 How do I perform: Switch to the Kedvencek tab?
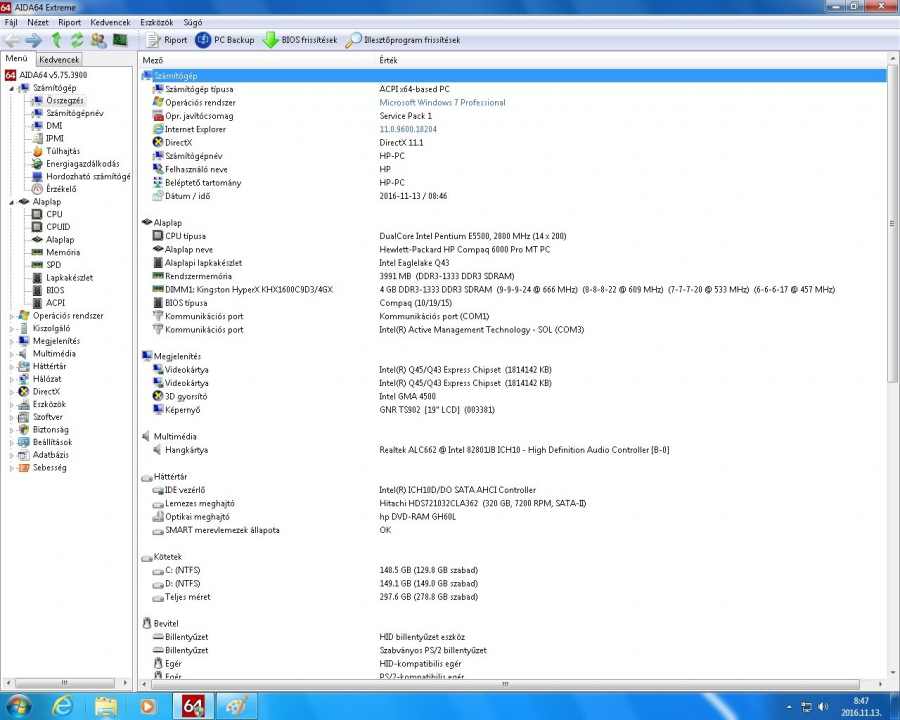click(59, 59)
